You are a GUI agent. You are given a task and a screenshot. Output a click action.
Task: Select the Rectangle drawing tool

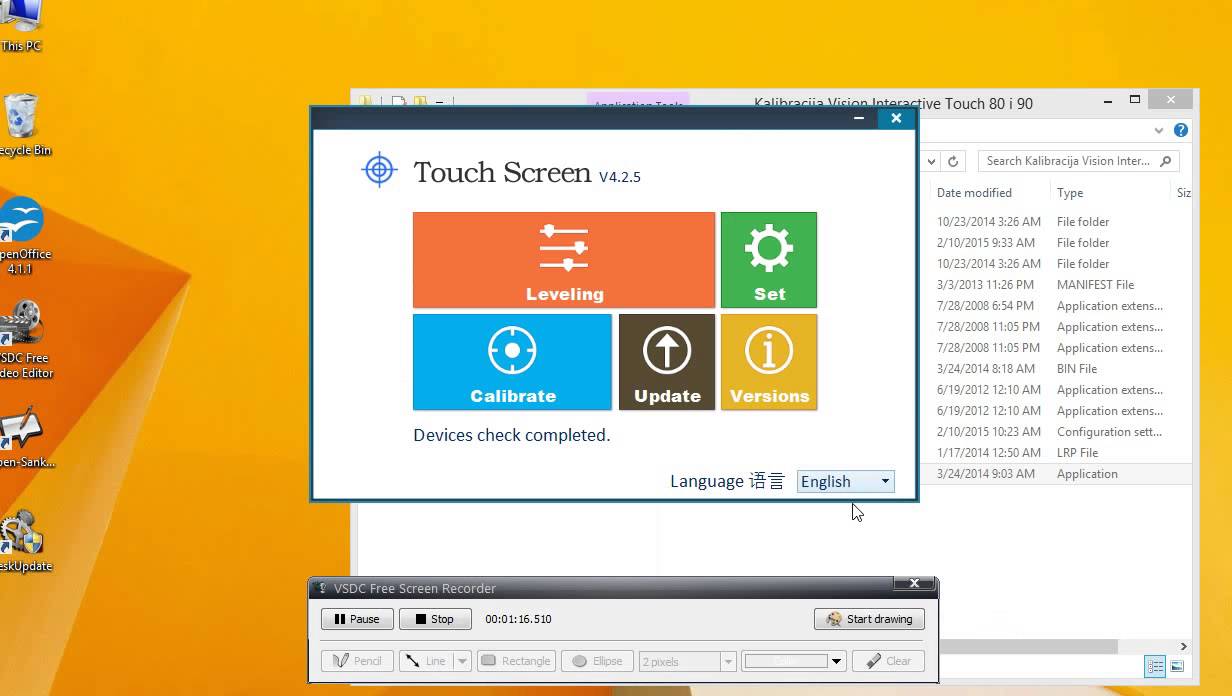coord(516,661)
